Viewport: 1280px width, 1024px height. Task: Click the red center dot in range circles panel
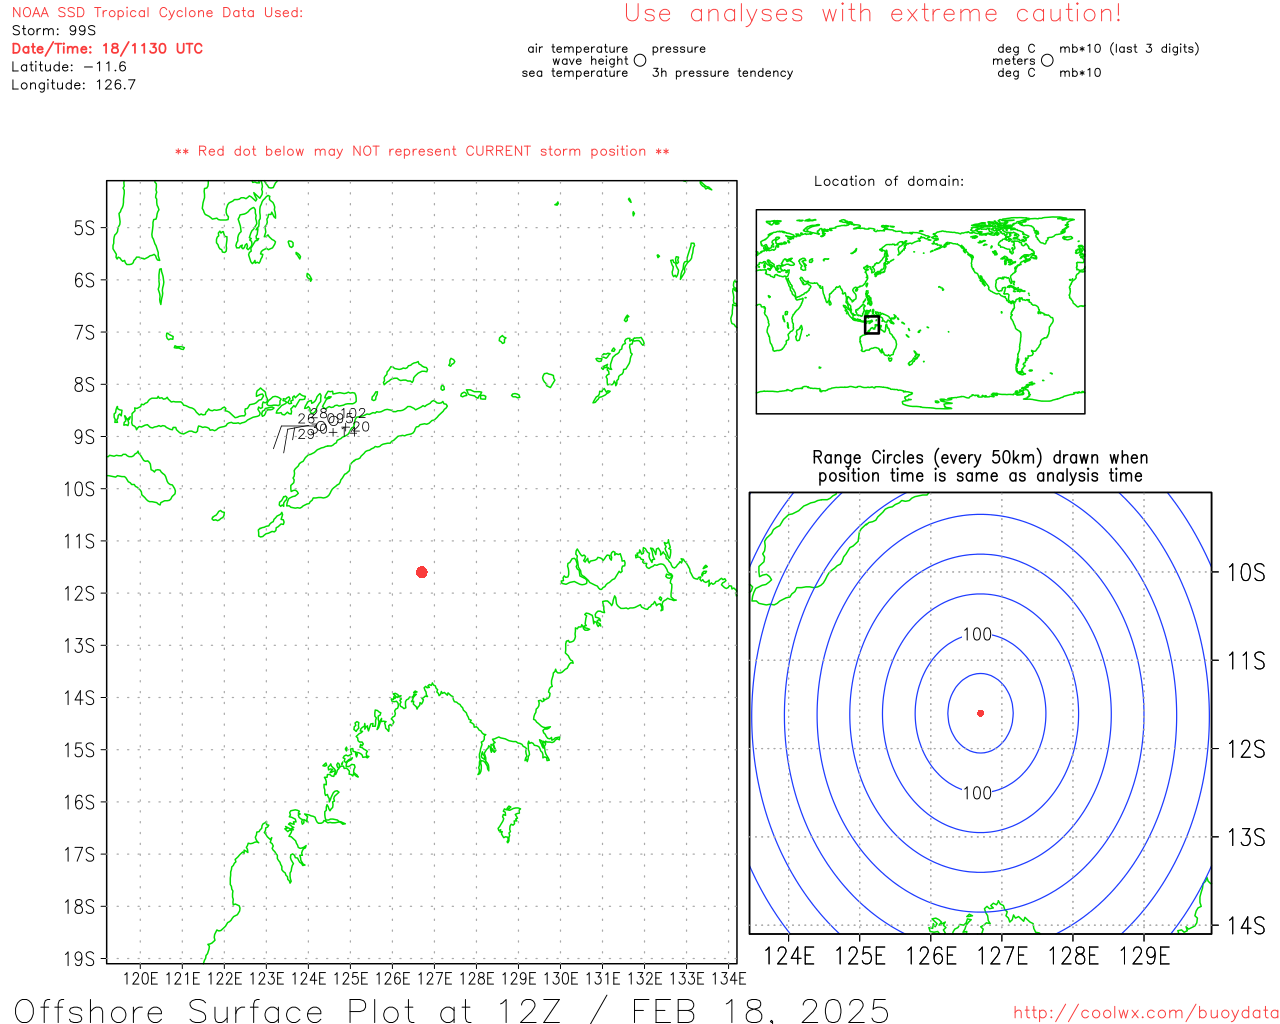click(x=980, y=713)
